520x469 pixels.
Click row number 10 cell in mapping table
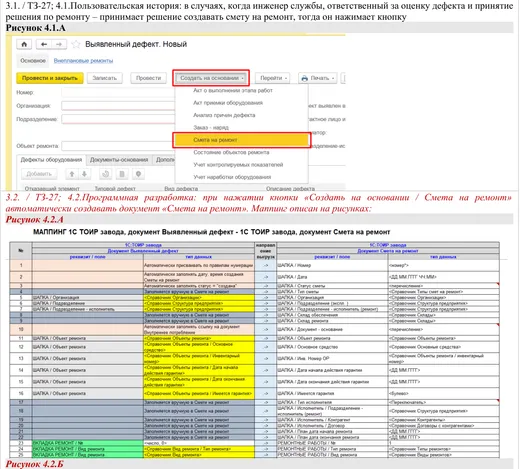21,329
